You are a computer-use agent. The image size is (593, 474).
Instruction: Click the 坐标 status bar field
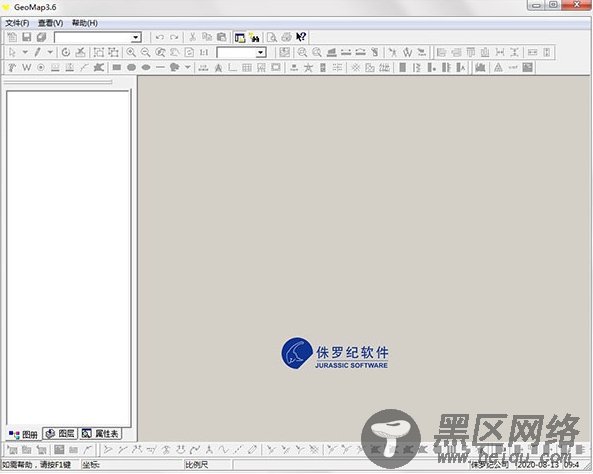pos(131,465)
